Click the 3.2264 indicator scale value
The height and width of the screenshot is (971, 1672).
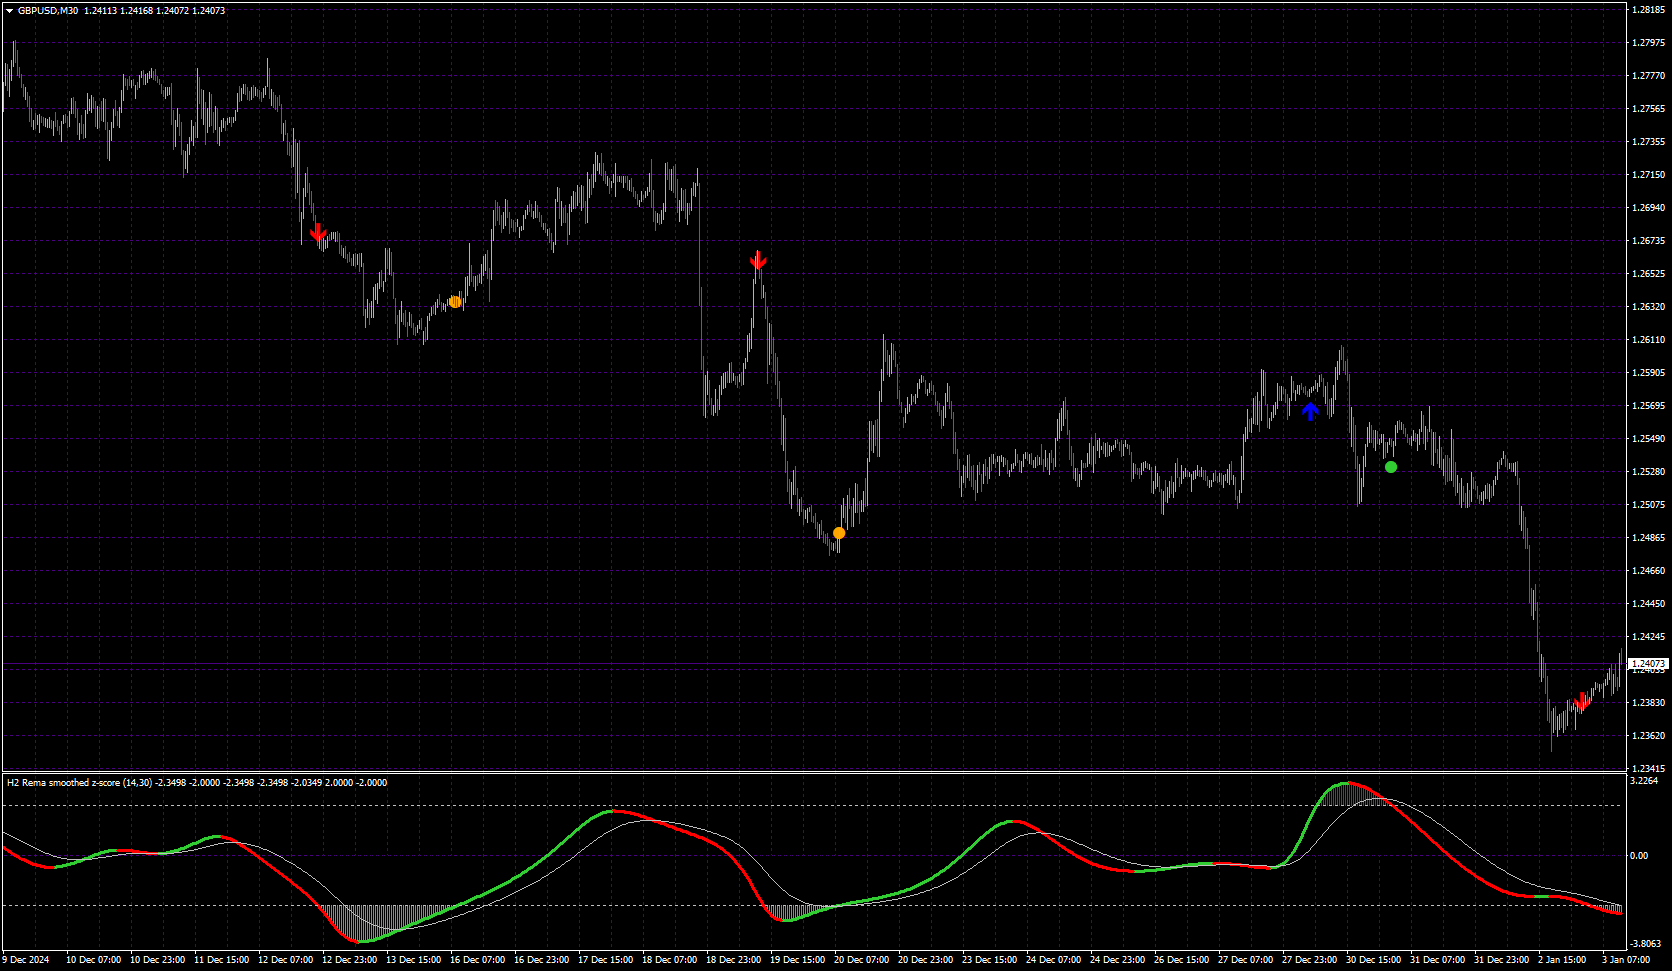(1644, 781)
